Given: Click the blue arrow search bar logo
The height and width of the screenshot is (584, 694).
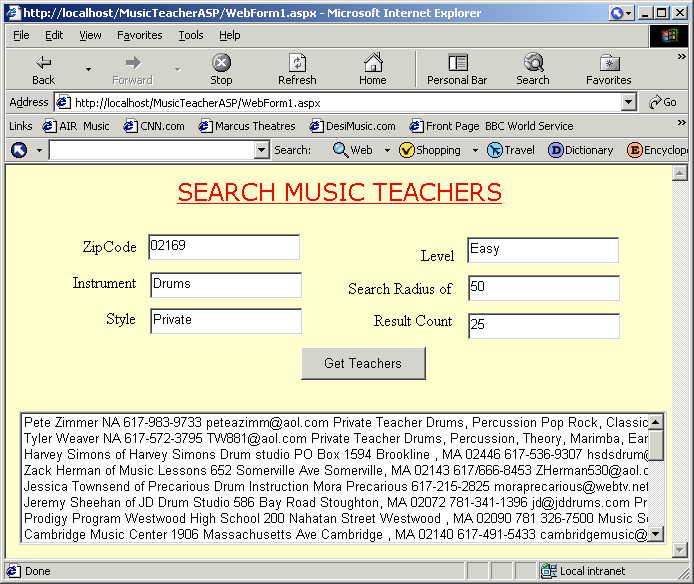Looking at the screenshot, I should click(x=19, y=150).
